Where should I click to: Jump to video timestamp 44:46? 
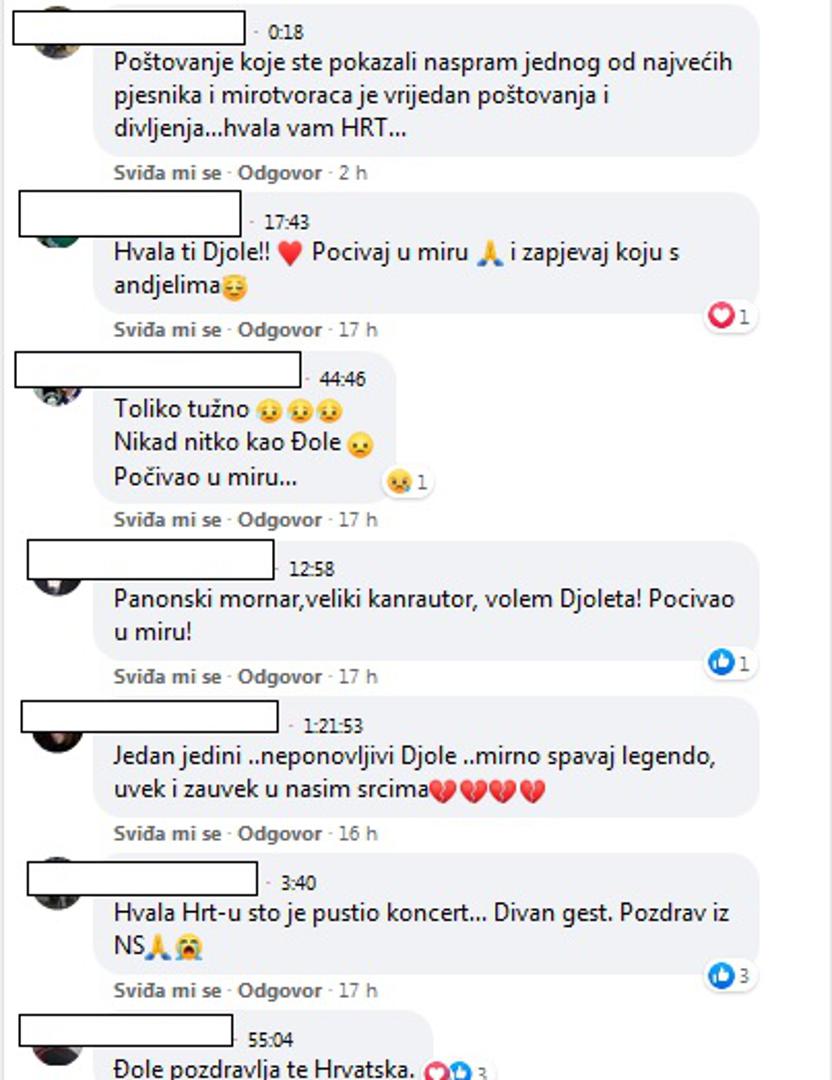pyautogui.click(x=342, y=379)
